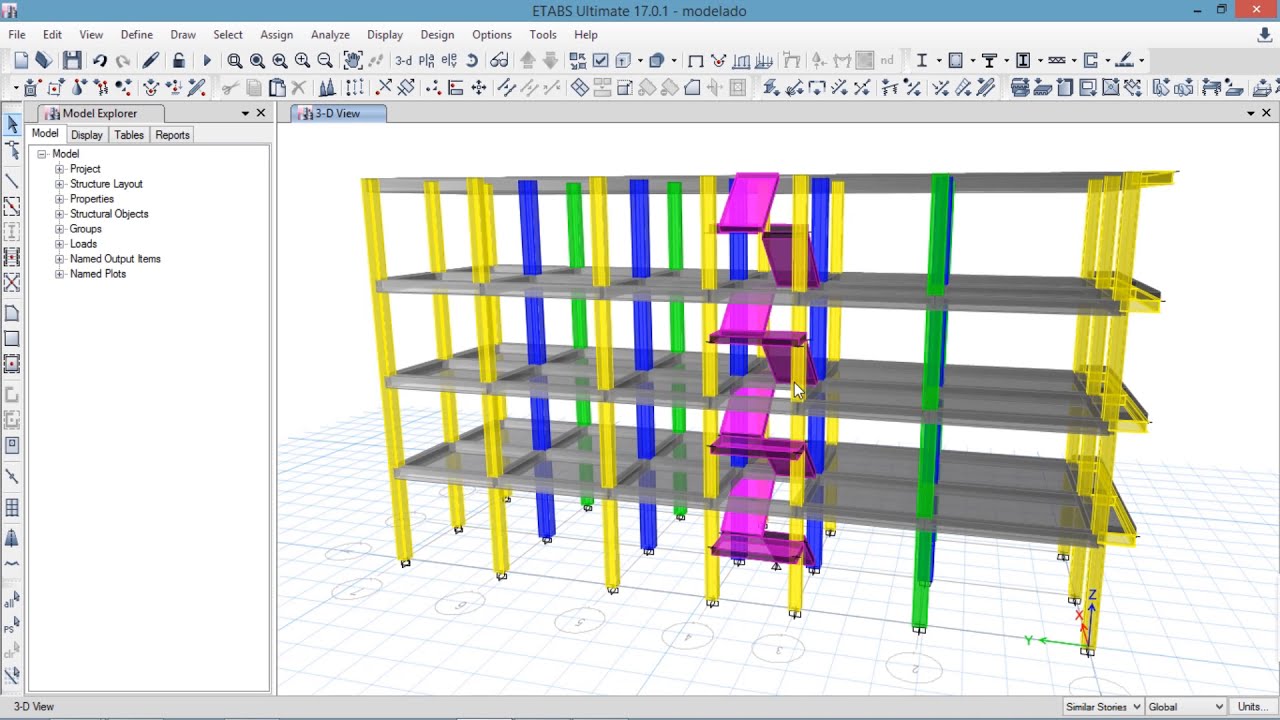This screenshot has height=720, width=1280.
Task: Open 3-D View window list arrow
Action: [1250, 113]
